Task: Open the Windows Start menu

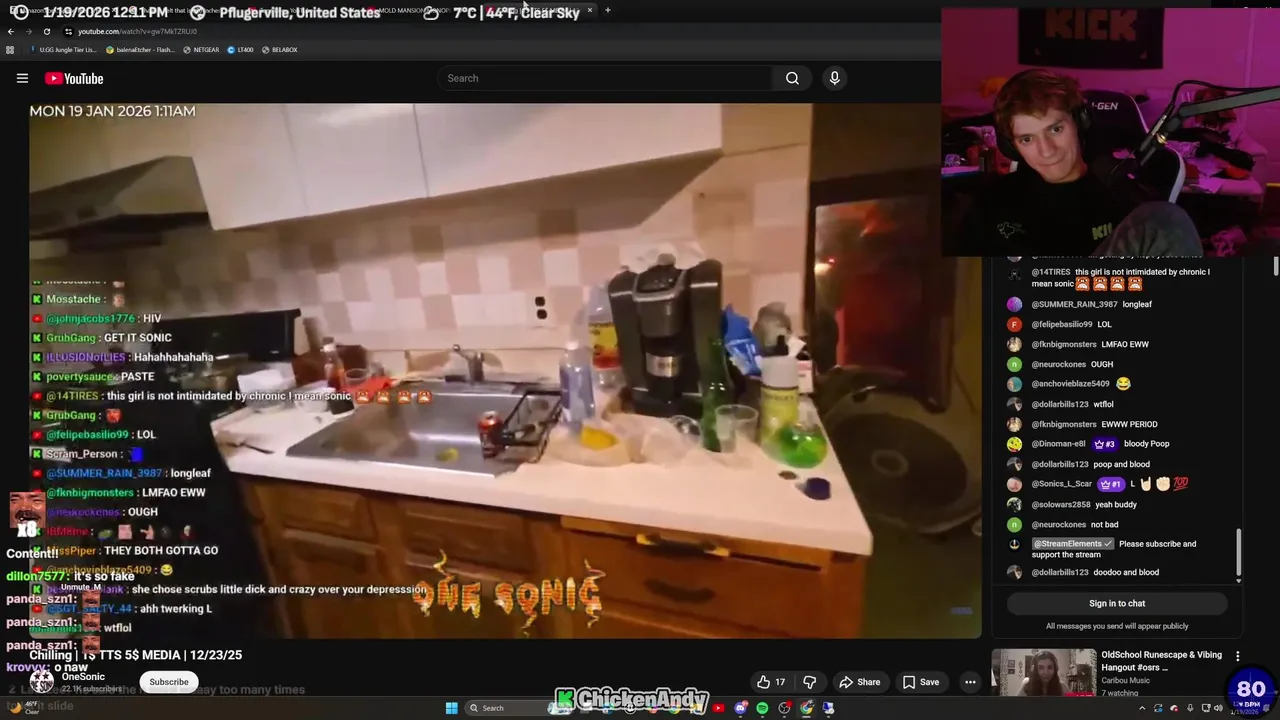Action: [x=452, y=708]
